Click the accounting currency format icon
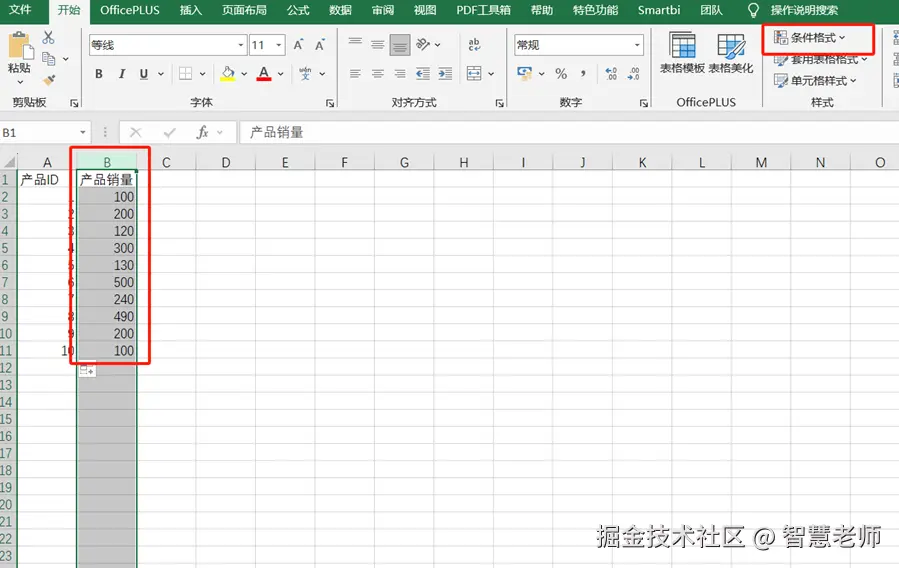This screenshot has width=899, height=568. pos(524,73)
